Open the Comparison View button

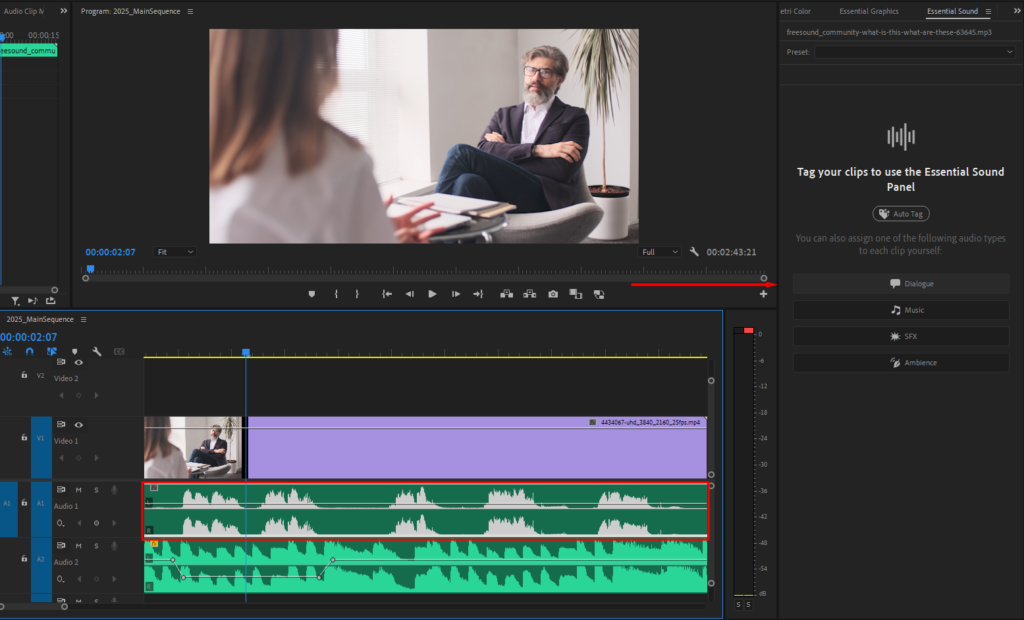tap(575, 294)
